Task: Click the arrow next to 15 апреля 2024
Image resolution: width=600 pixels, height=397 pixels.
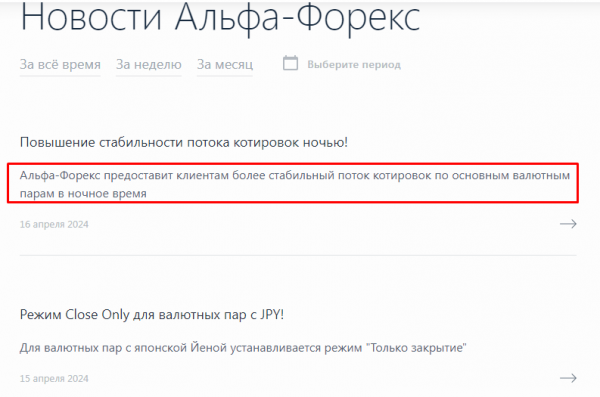Action: pyautogui.click(x=568, y=378)
